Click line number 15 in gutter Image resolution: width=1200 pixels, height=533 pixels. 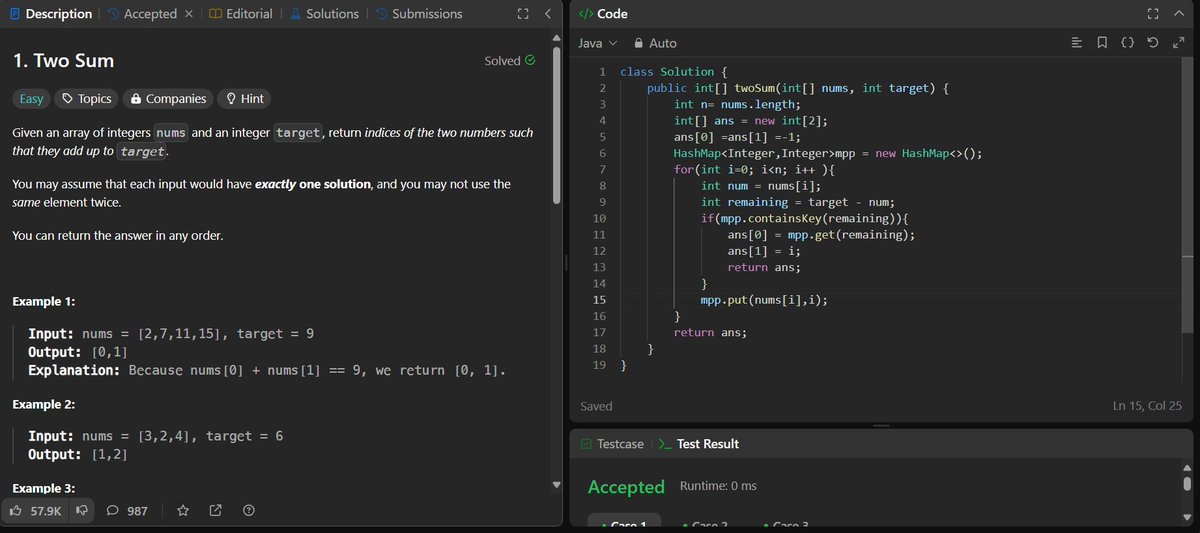tap(599, 299)
